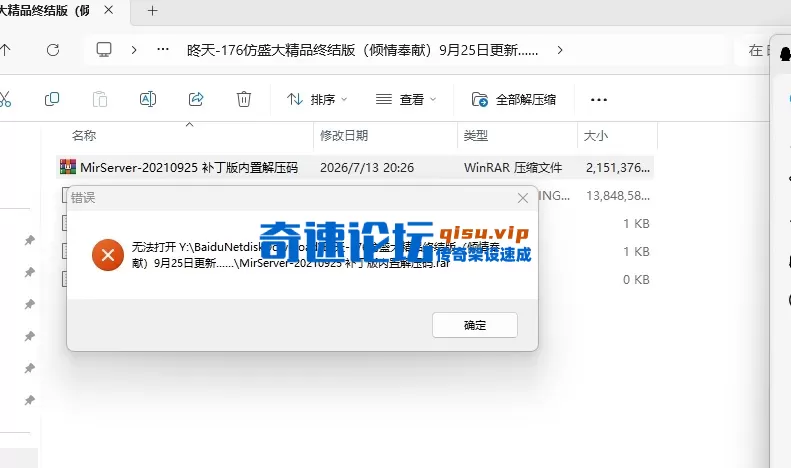Screen dimensions: 791x468
Task: Click the Copy icon in toolbar
Action: 52,99
